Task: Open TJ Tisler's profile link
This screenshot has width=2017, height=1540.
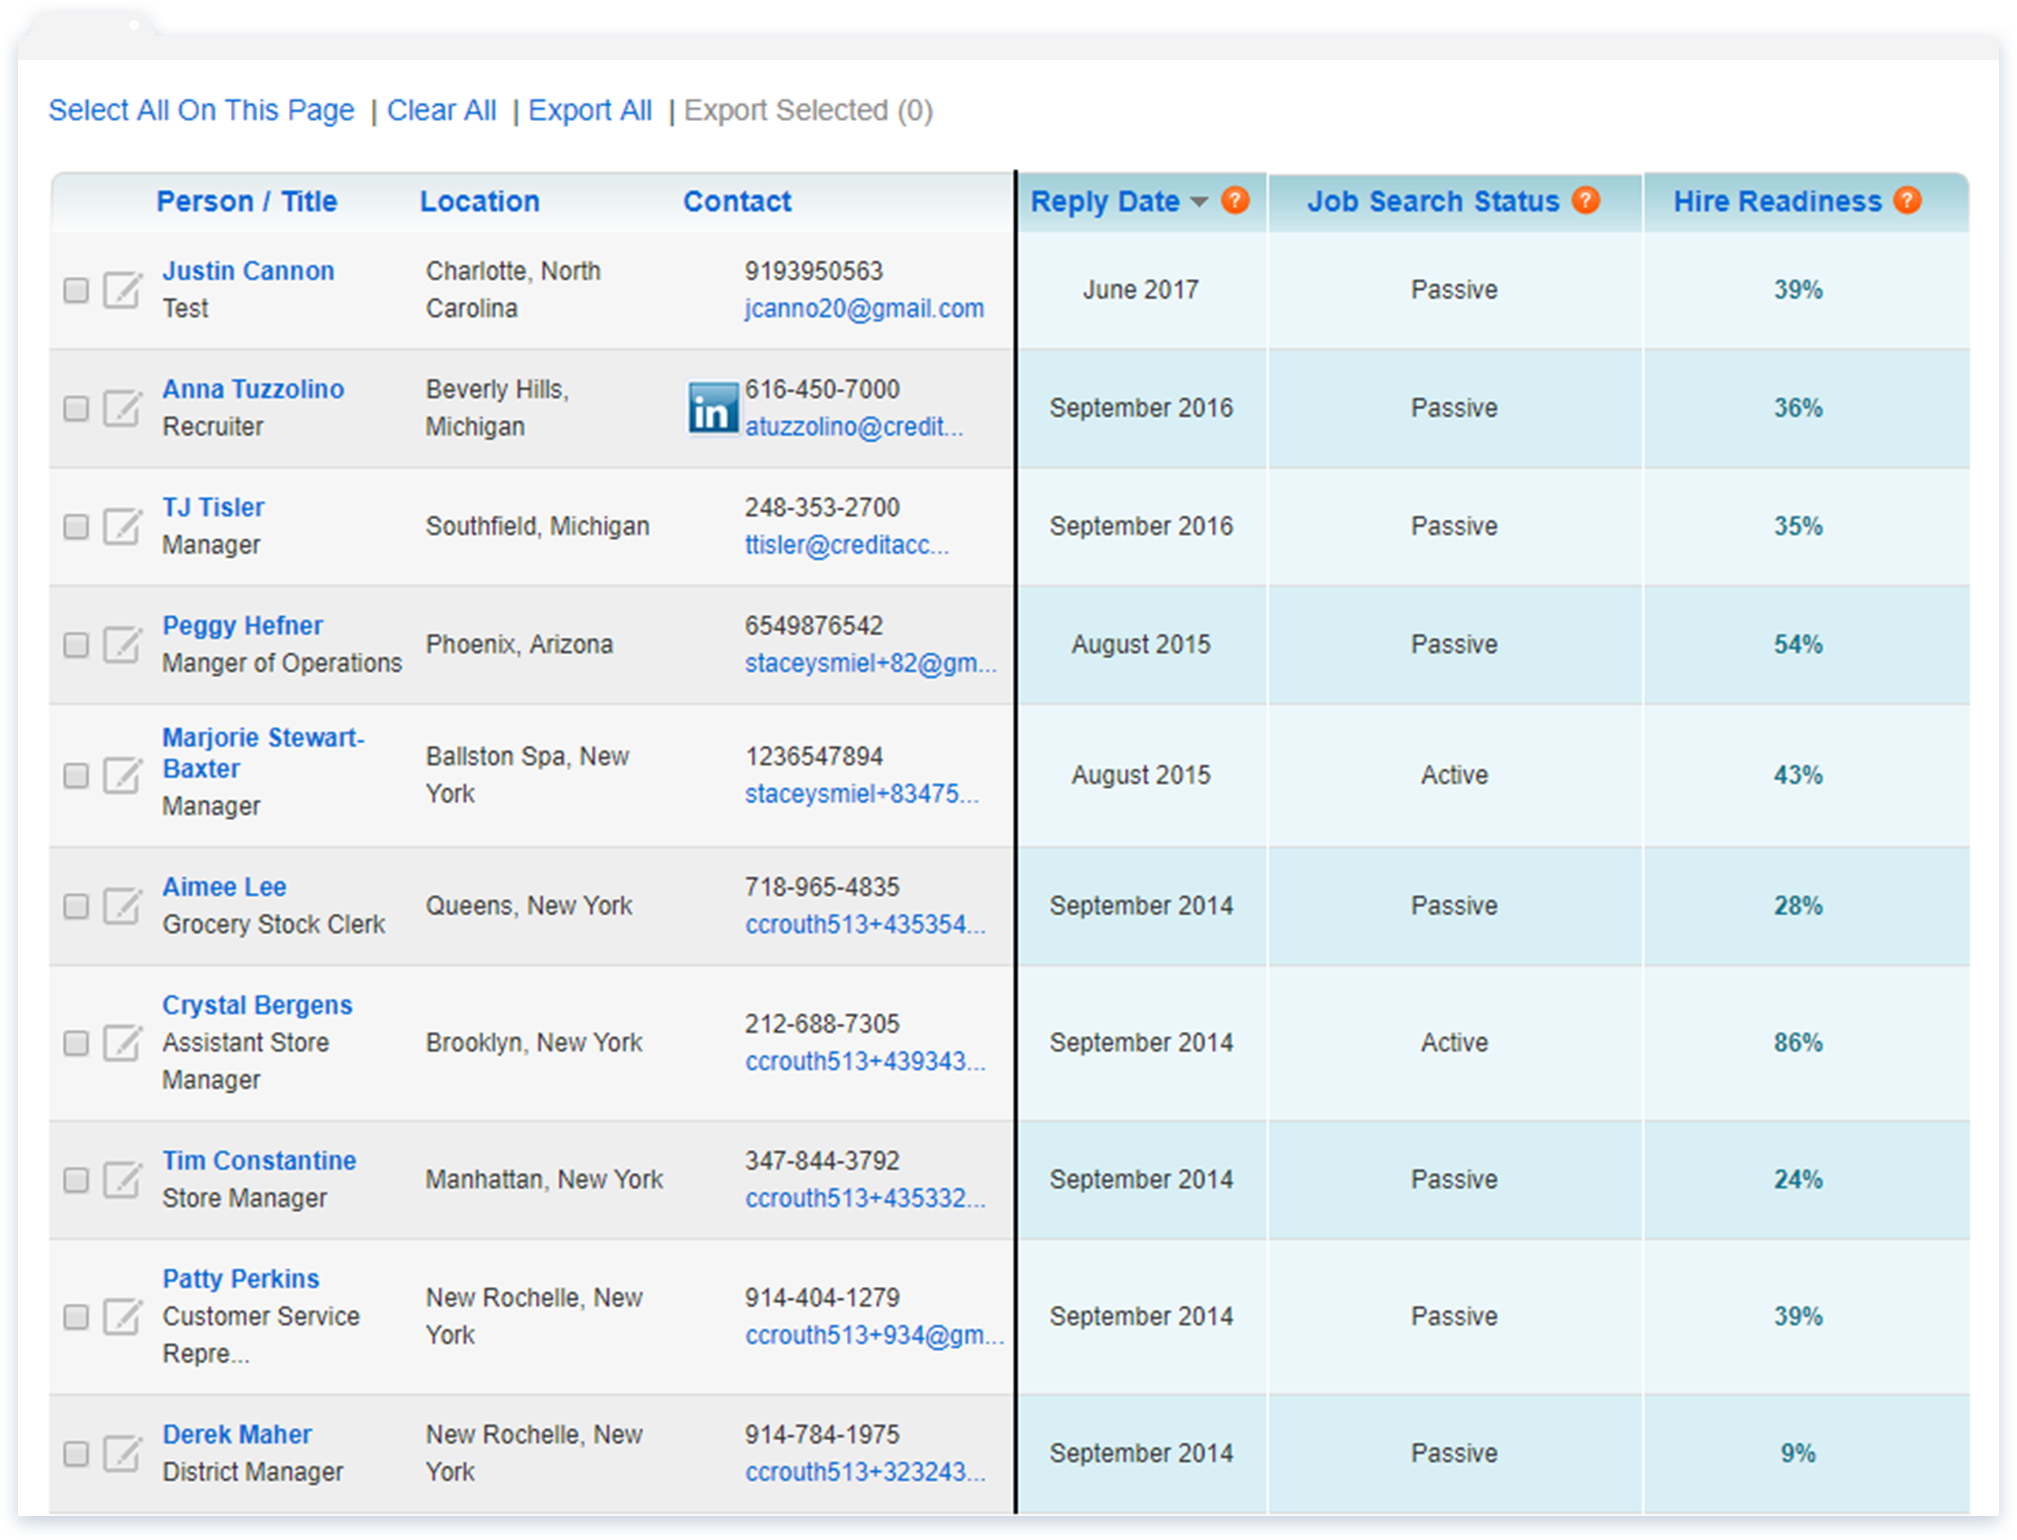Action: 214,507
